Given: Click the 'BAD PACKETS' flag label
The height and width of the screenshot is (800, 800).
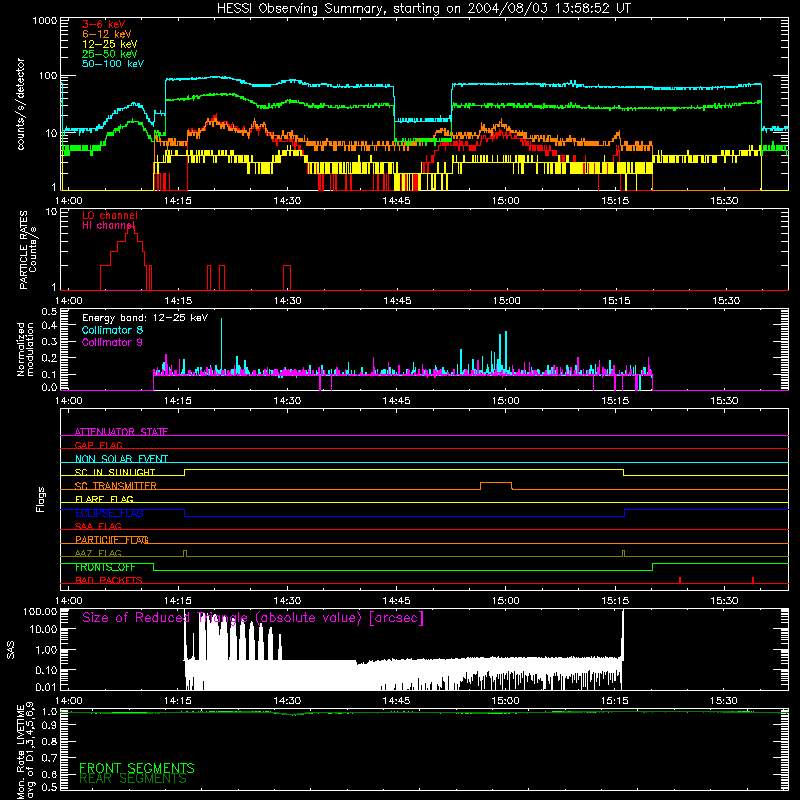Looking at the screenshot, I should pos(109,580).
